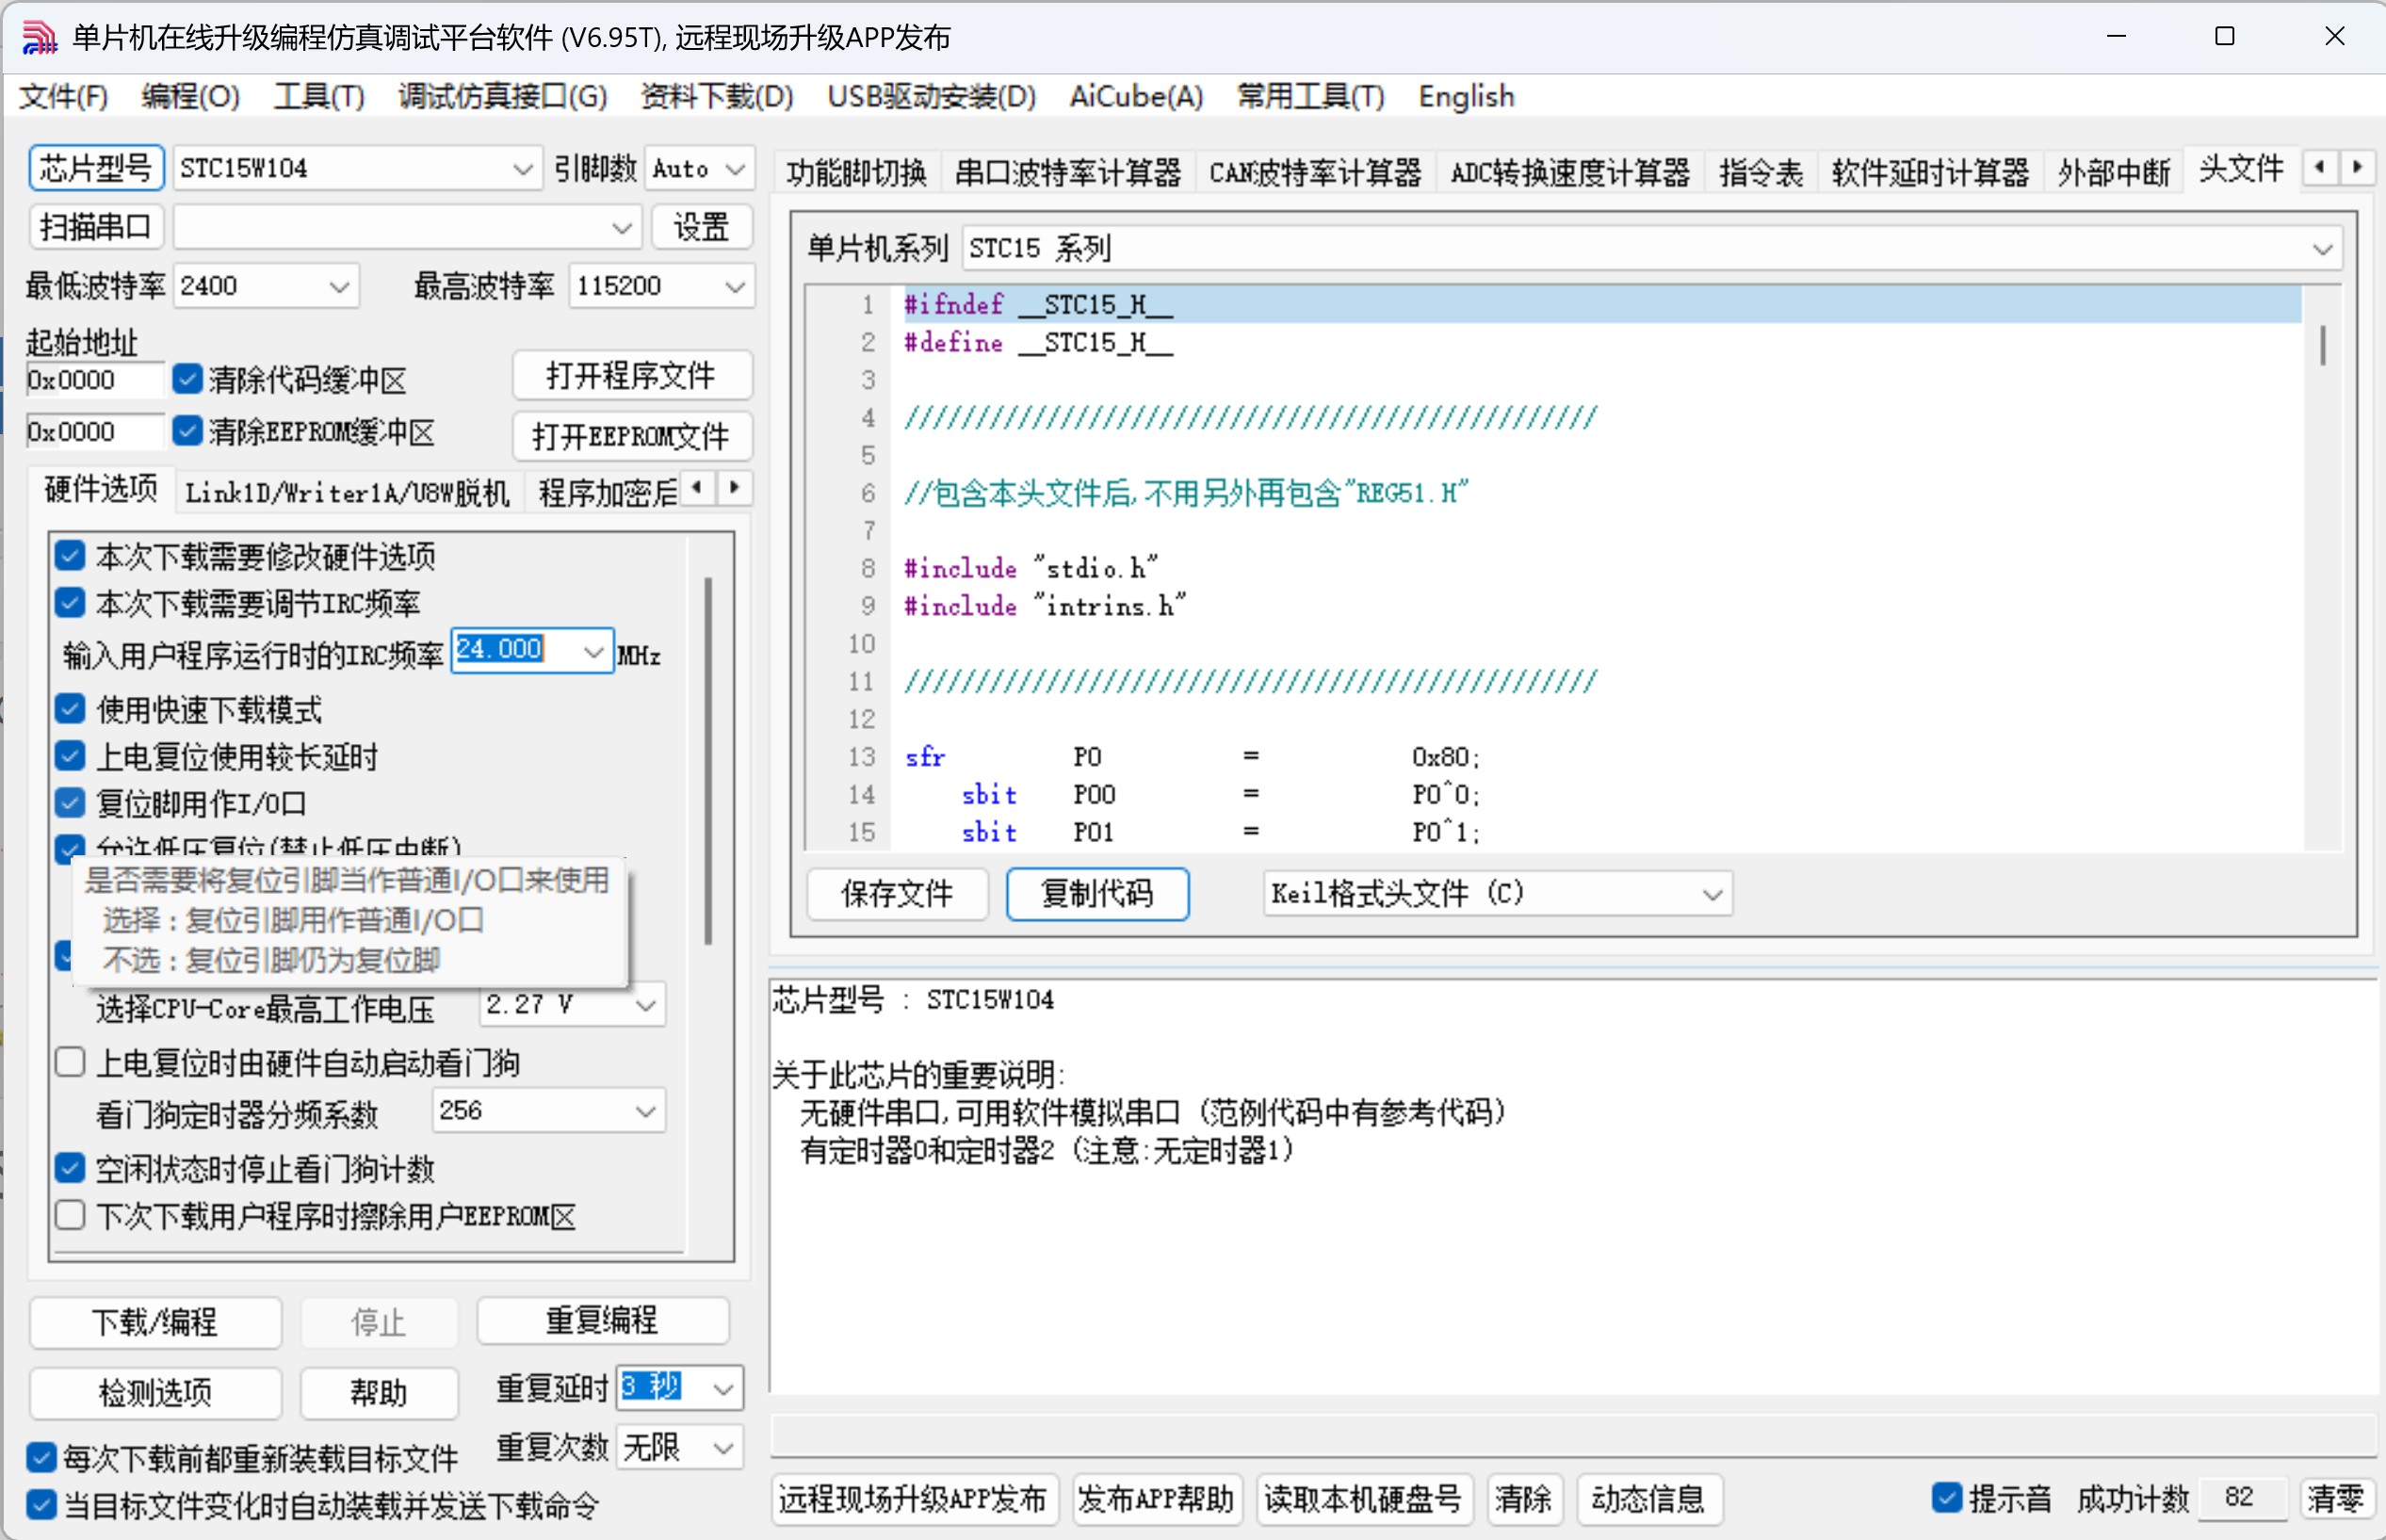Click 检测选项 button

[x=155, y=1391]
